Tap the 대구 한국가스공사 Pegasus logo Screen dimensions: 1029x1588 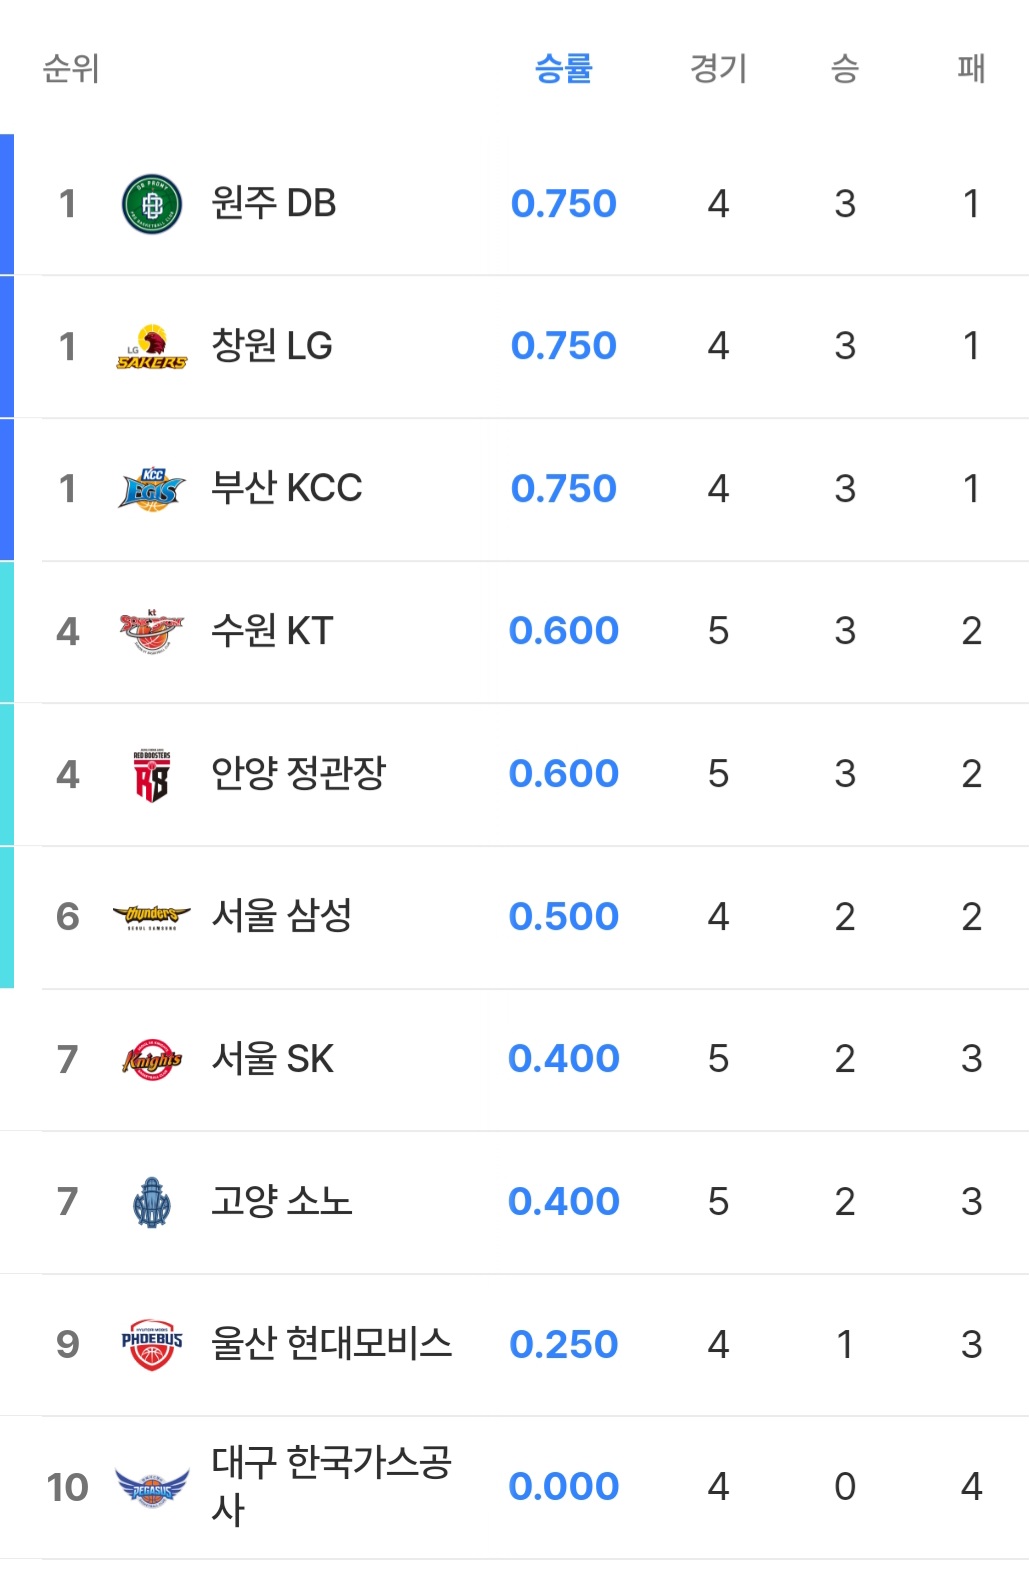pyautogui.click(x=152, y=1488)
